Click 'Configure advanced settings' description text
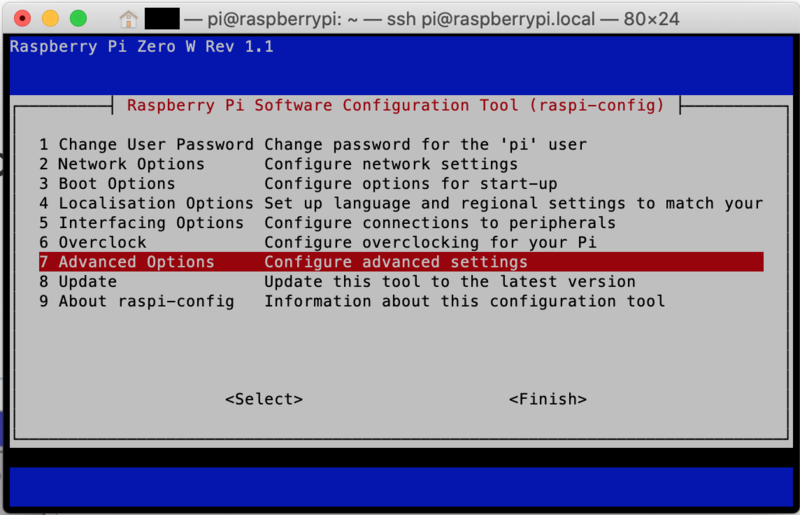 pyautogui.click(x=396, y=262)
